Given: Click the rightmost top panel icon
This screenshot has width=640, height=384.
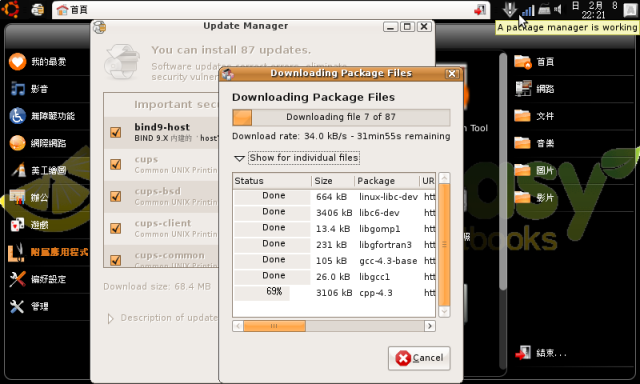Looking at the screenshot, I should pyautogui.click(x=630, y=10).
